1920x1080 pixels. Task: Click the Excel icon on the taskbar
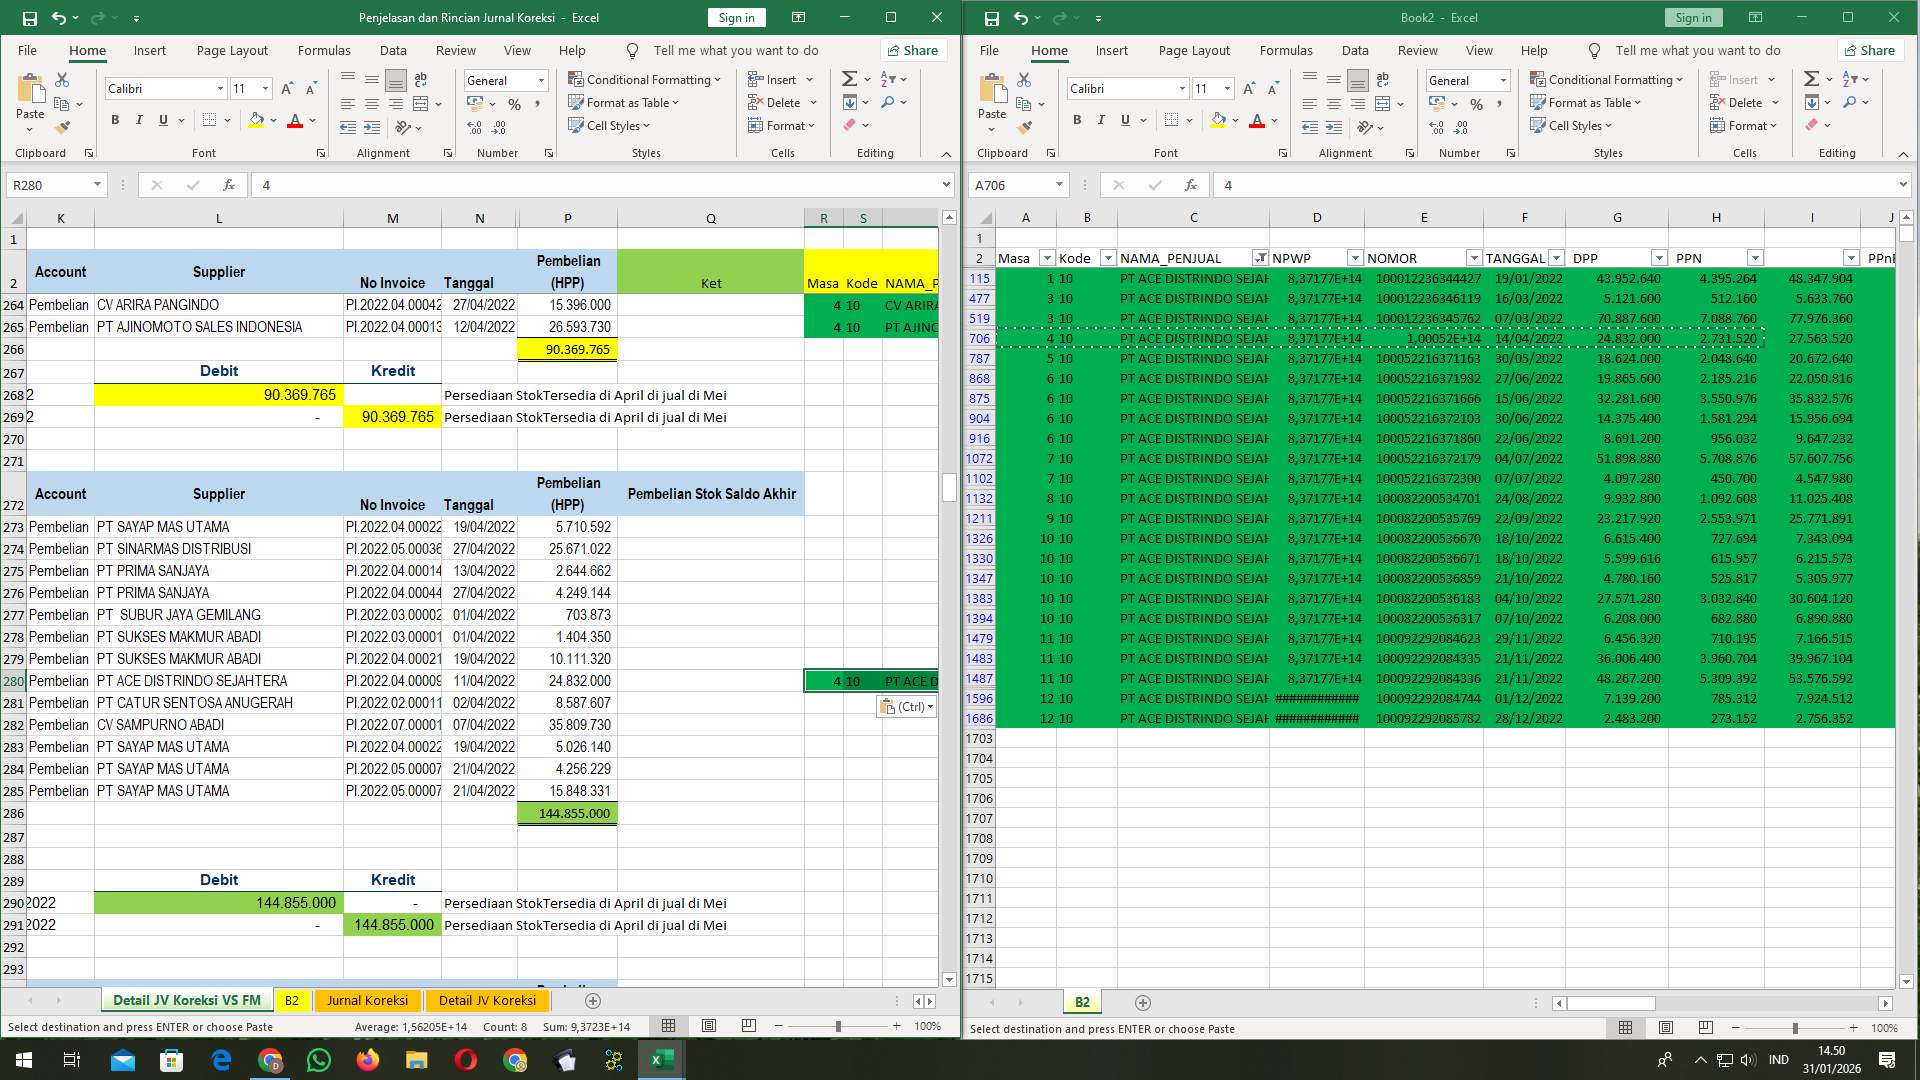[x=661, y=1059]
